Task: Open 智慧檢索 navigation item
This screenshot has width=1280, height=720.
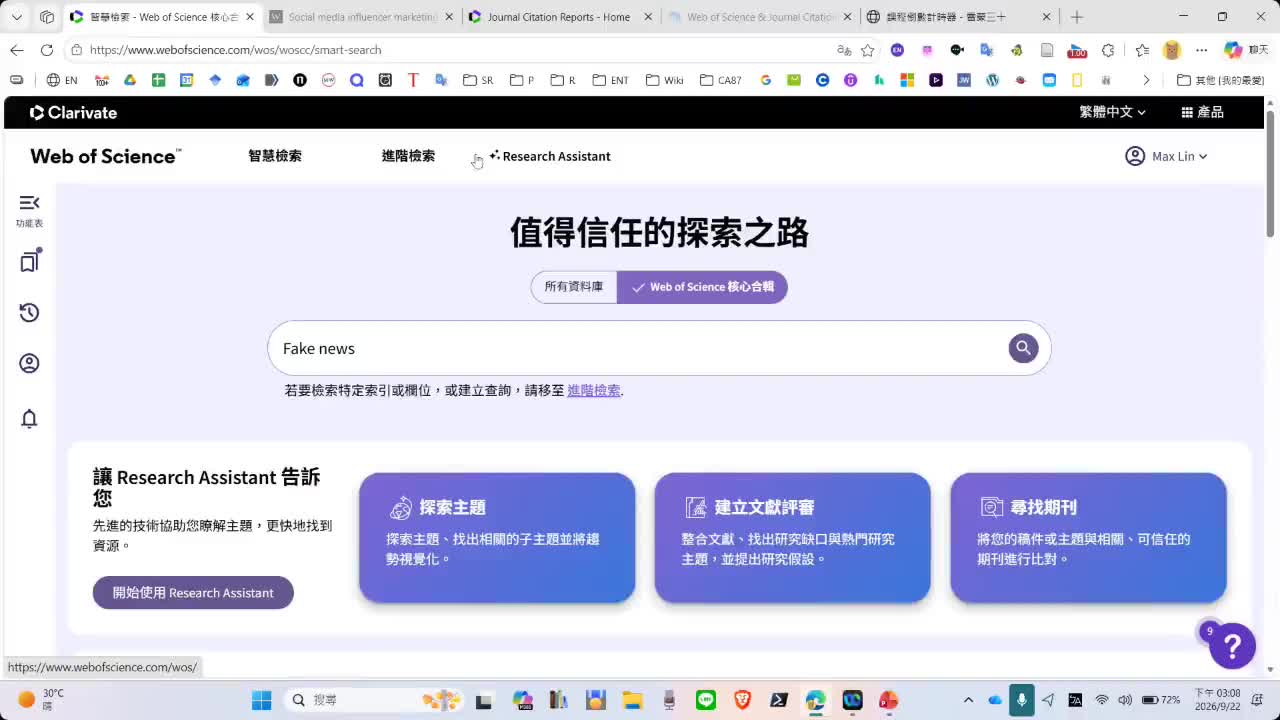Action: coord(275,156)
